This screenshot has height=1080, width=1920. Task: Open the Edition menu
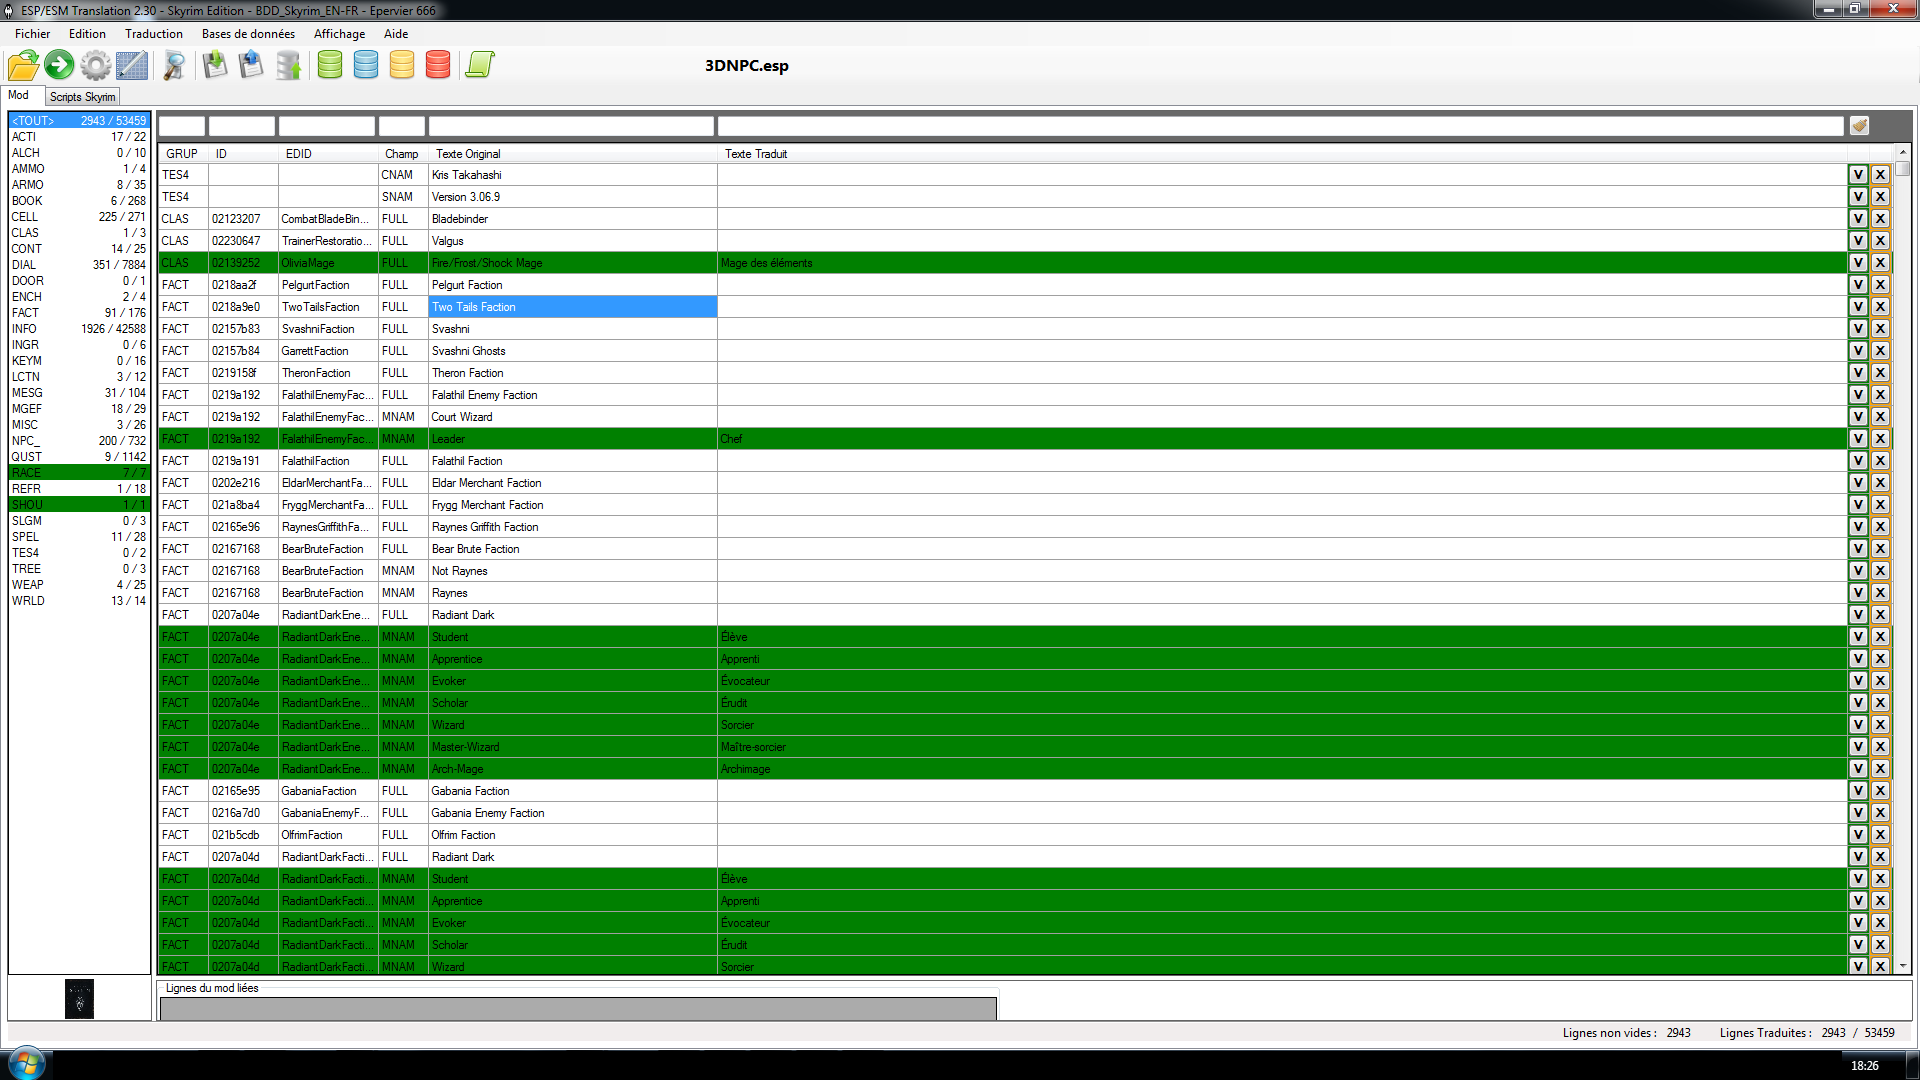(87, 34)
